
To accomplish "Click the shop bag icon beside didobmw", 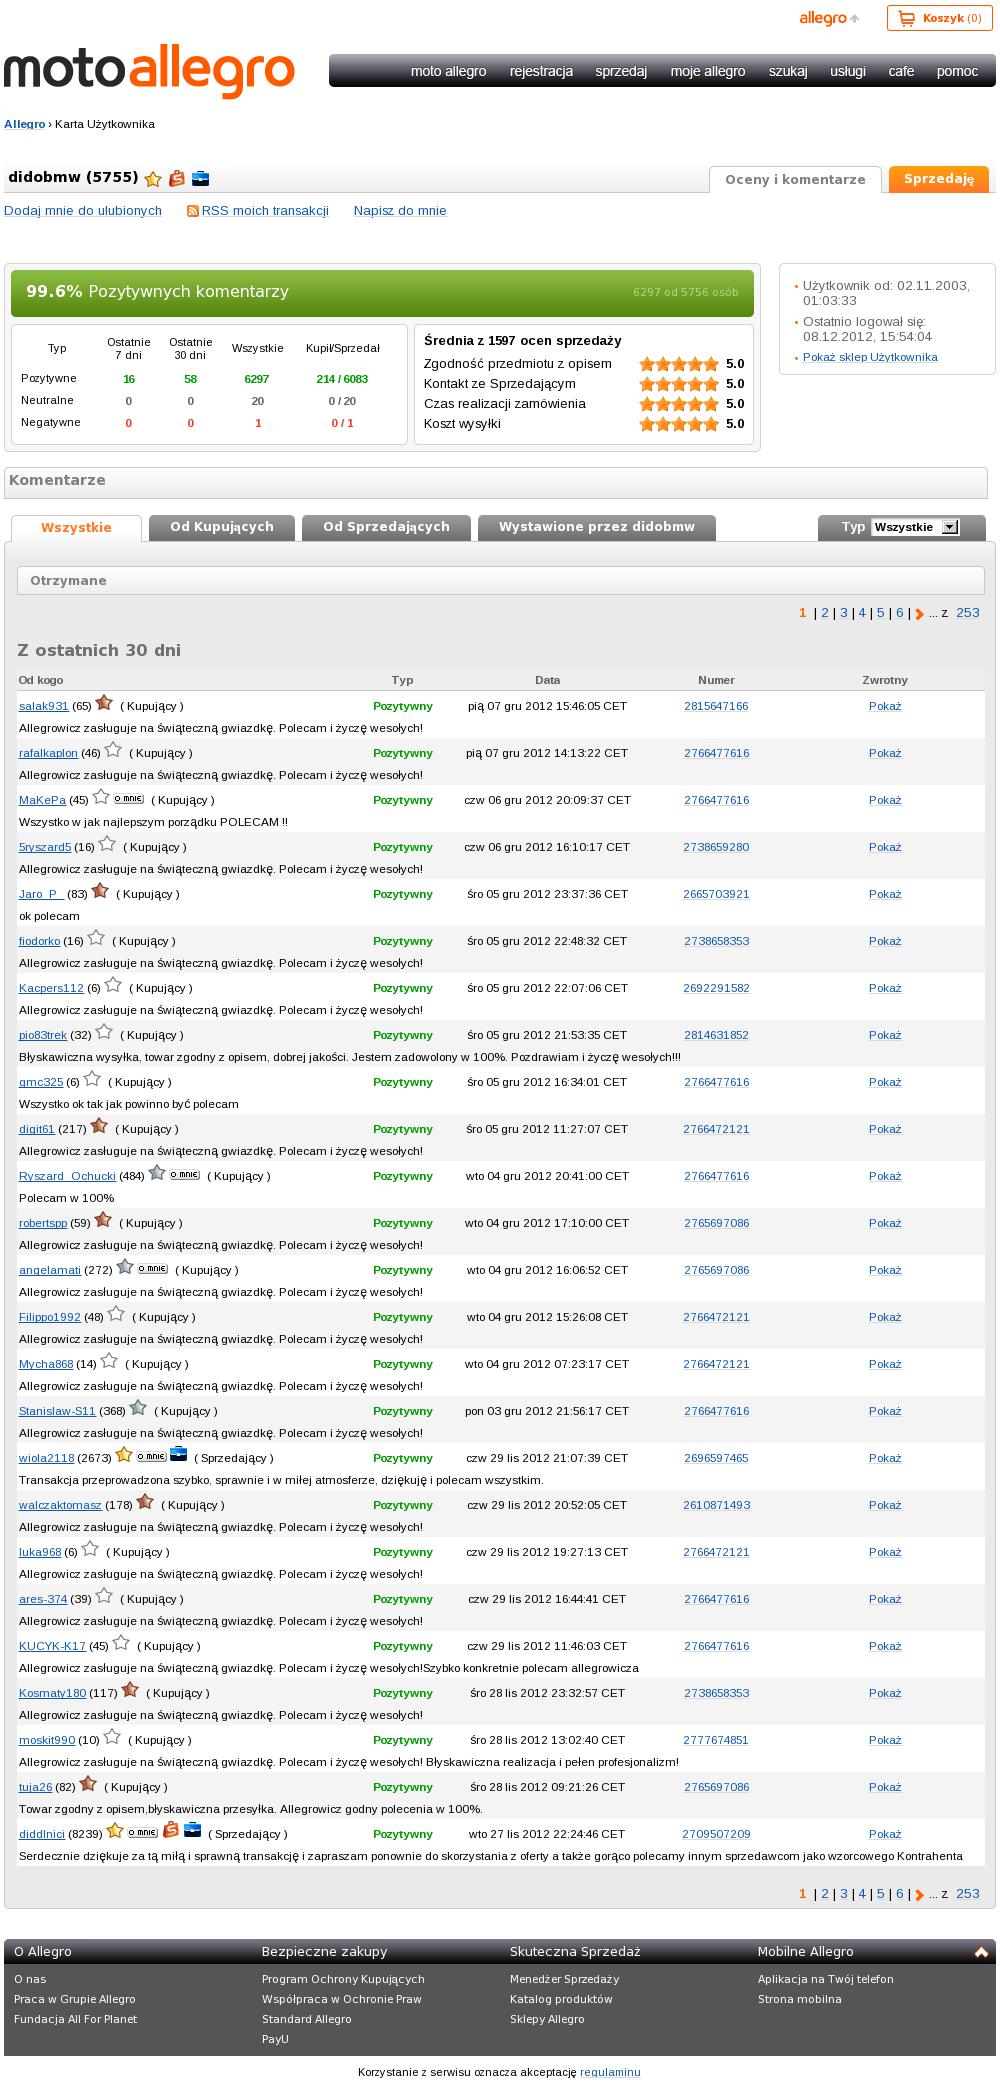I will point(177,179).
